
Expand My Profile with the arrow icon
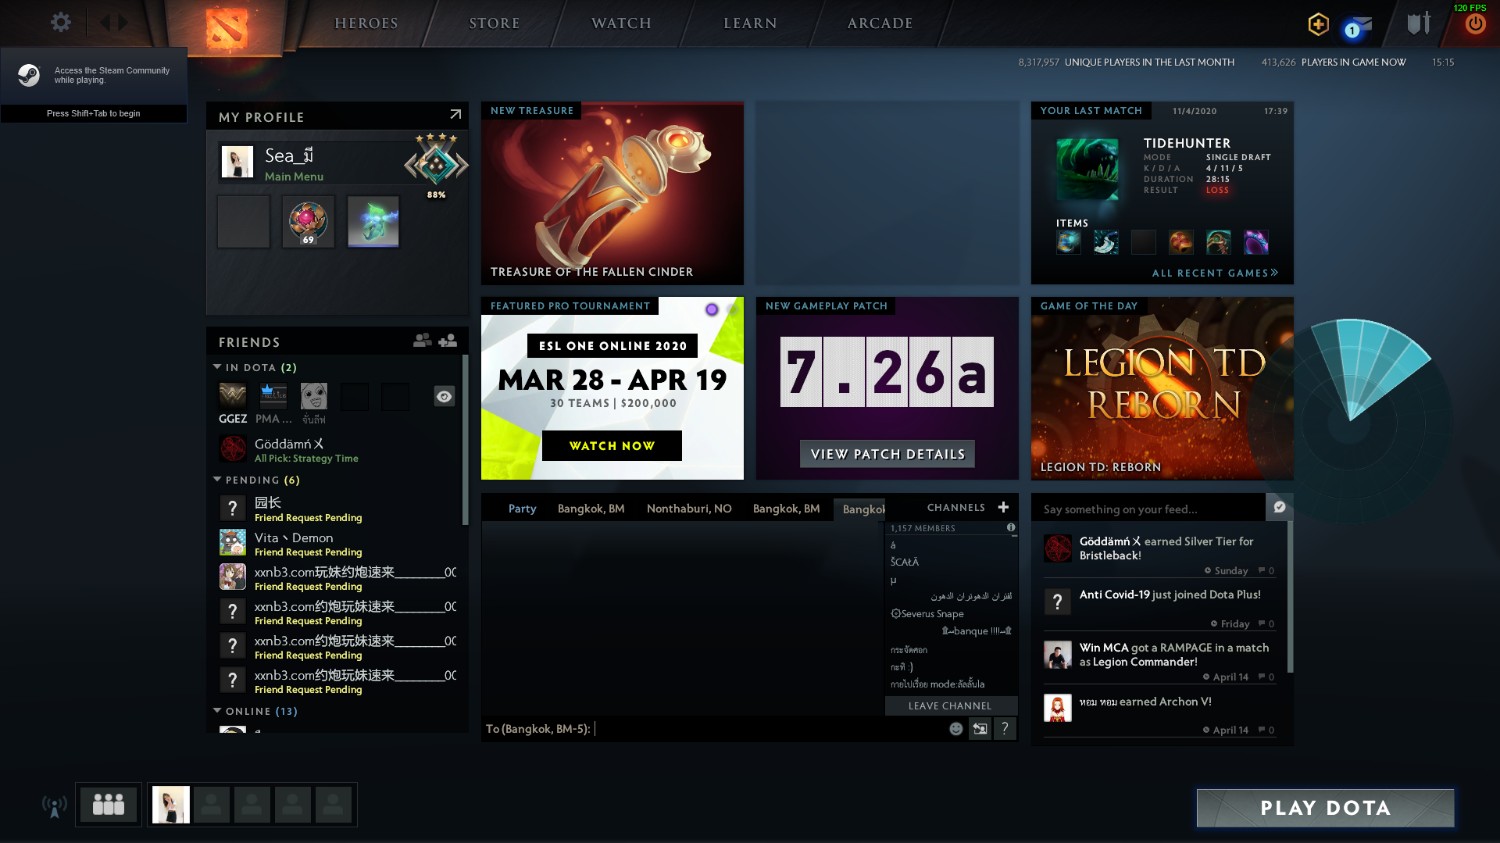[455, 115]
